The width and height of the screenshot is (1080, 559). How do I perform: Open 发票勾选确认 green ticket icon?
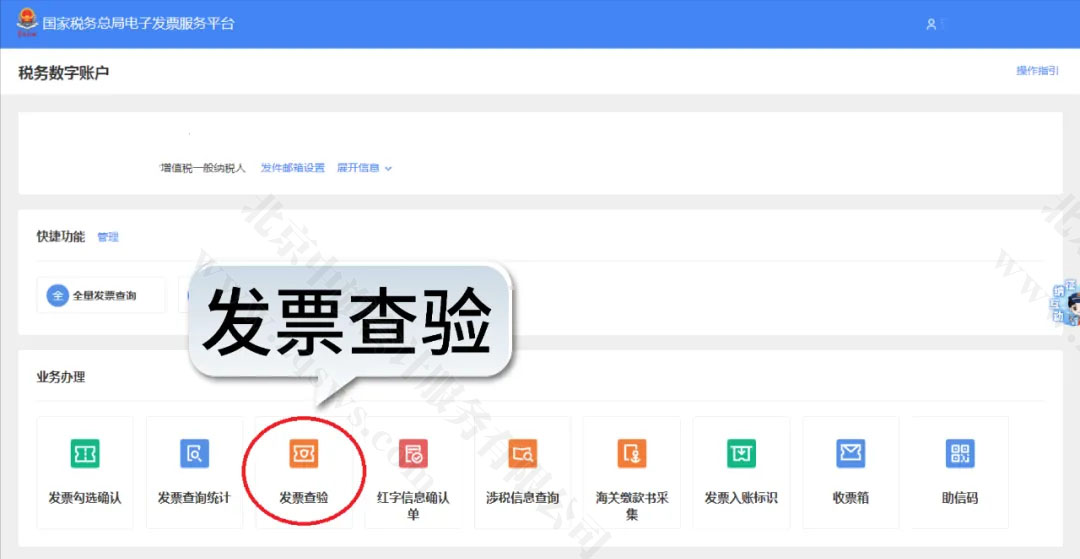click(85, 454)
